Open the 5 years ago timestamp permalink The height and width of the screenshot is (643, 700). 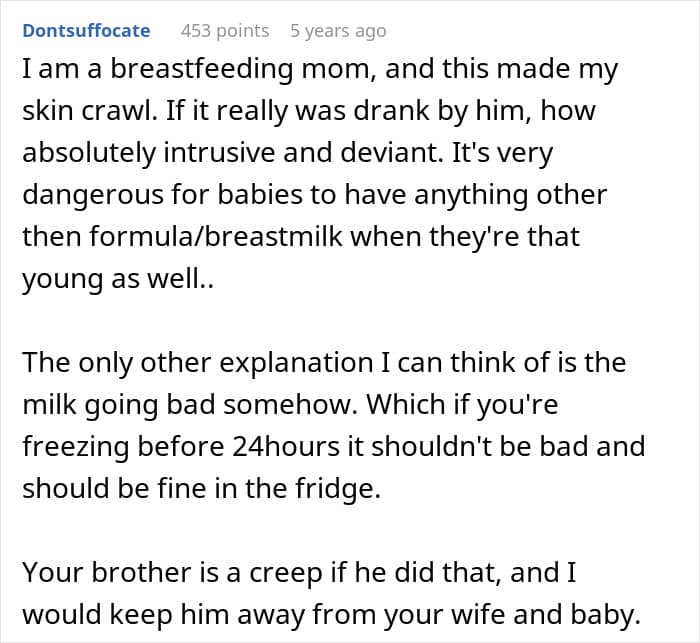(x=338, y=31)
